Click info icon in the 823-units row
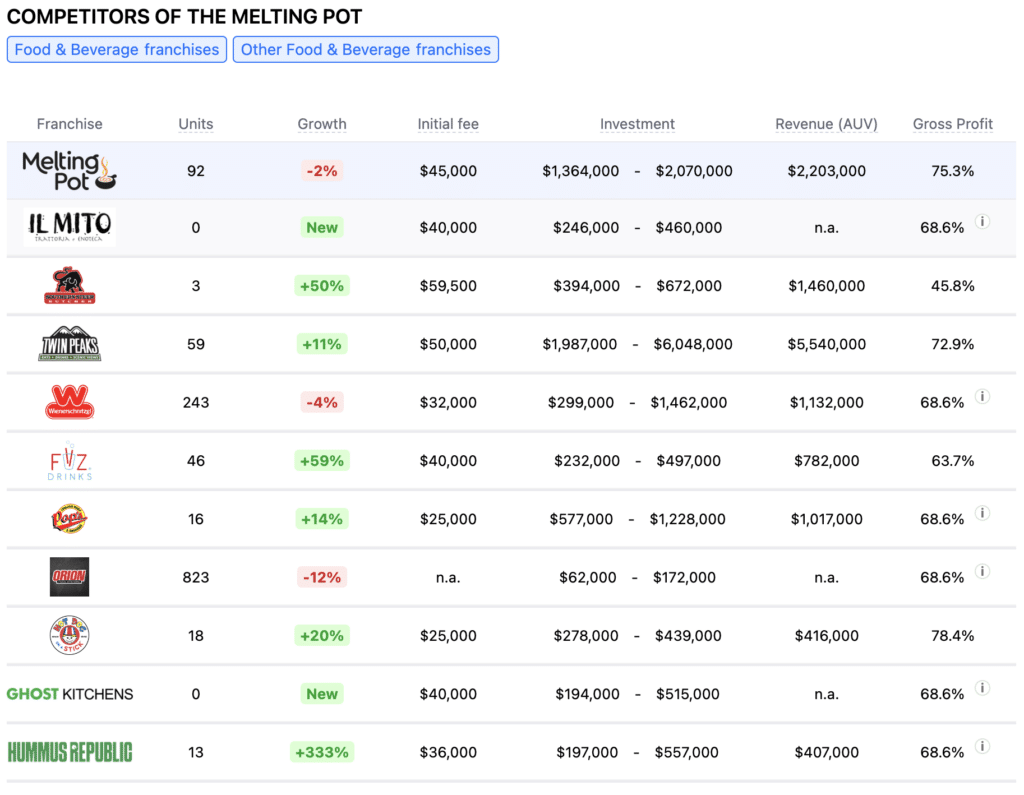Screen dimensions: 1024x795 tap(982, 571)
